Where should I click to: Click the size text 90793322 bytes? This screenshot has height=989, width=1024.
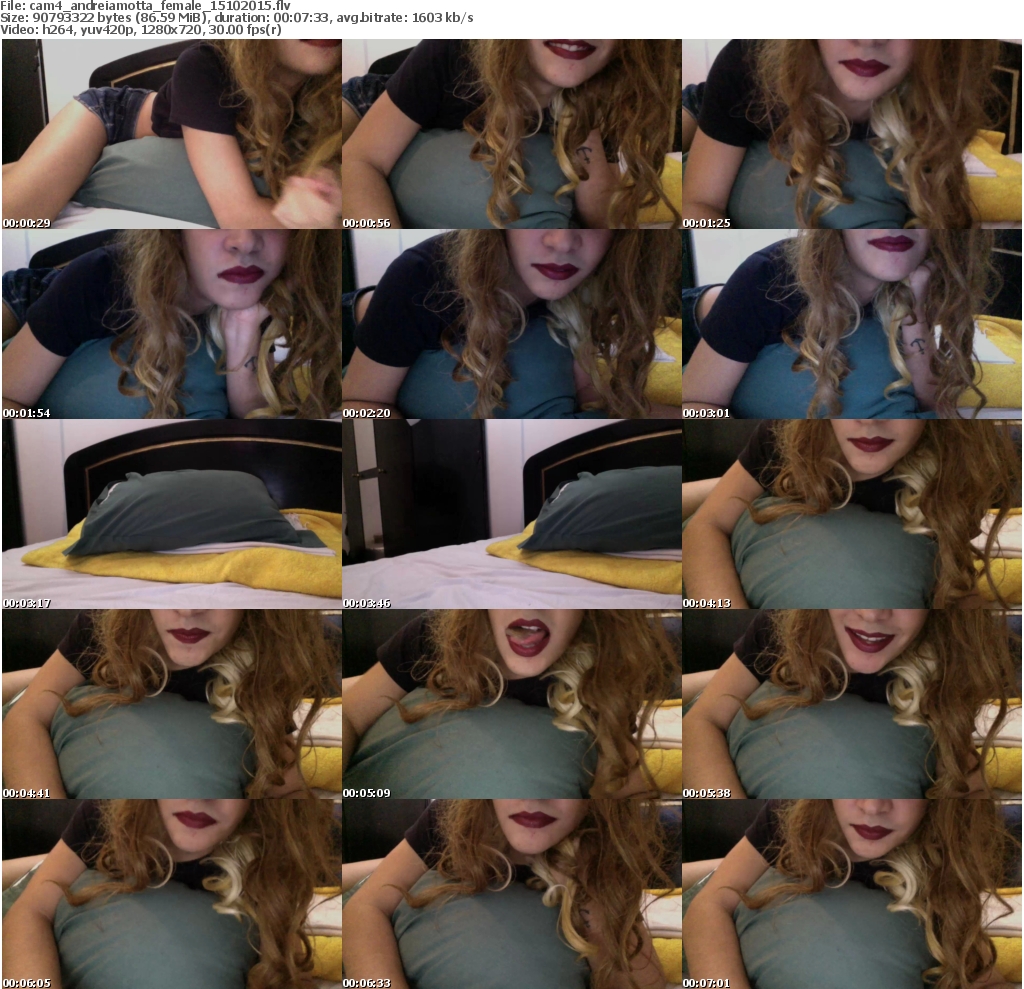[x=82, y=18]
